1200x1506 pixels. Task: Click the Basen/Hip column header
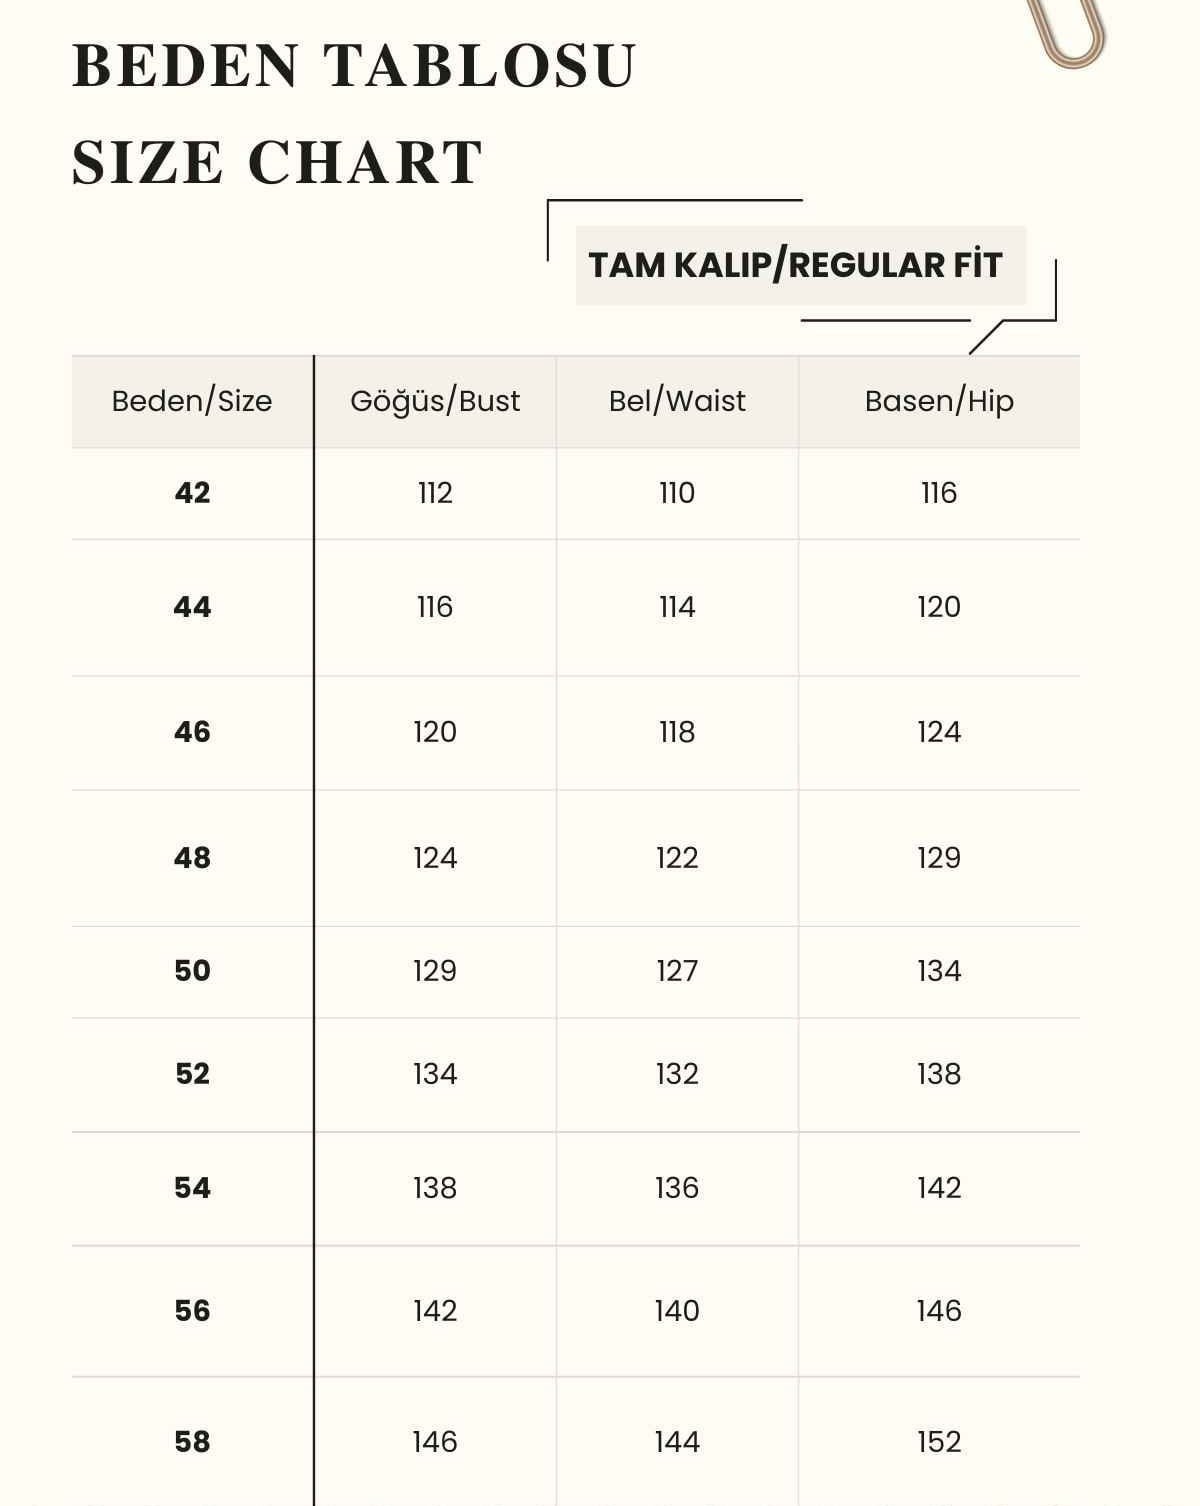click(939, 401)
